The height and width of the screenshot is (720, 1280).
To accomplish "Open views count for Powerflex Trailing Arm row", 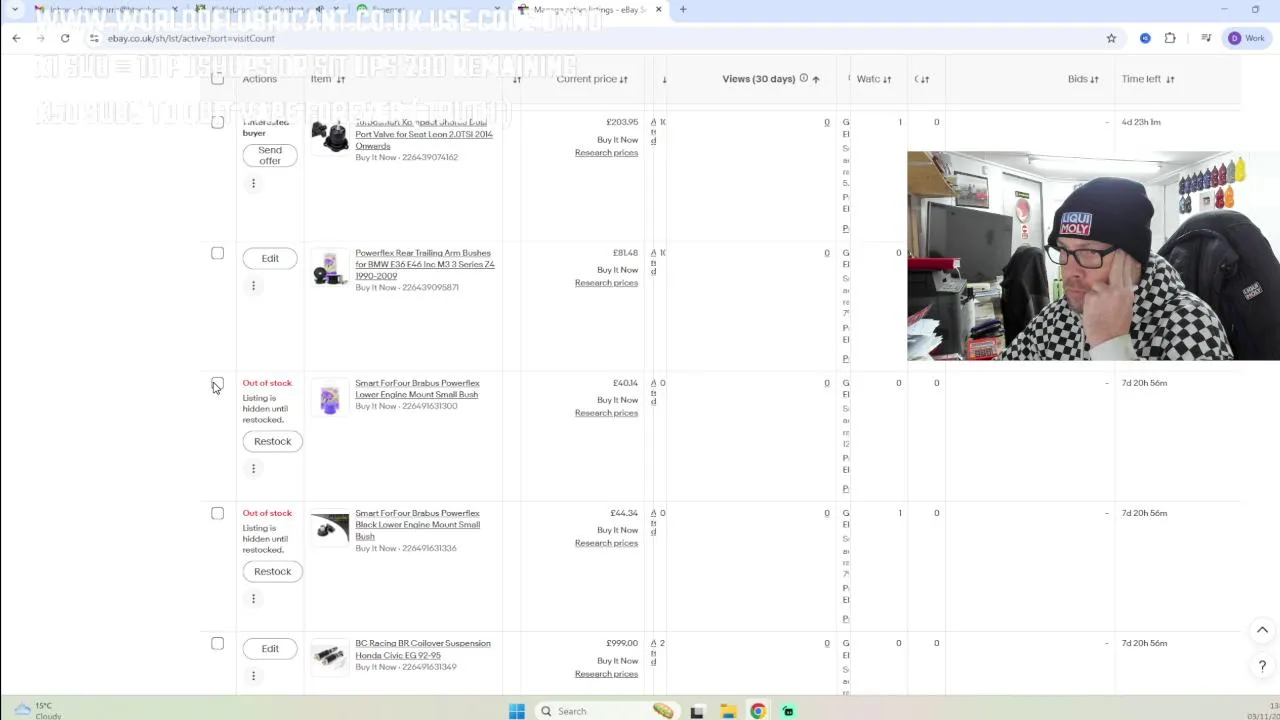I will click(x=826, y=253).
